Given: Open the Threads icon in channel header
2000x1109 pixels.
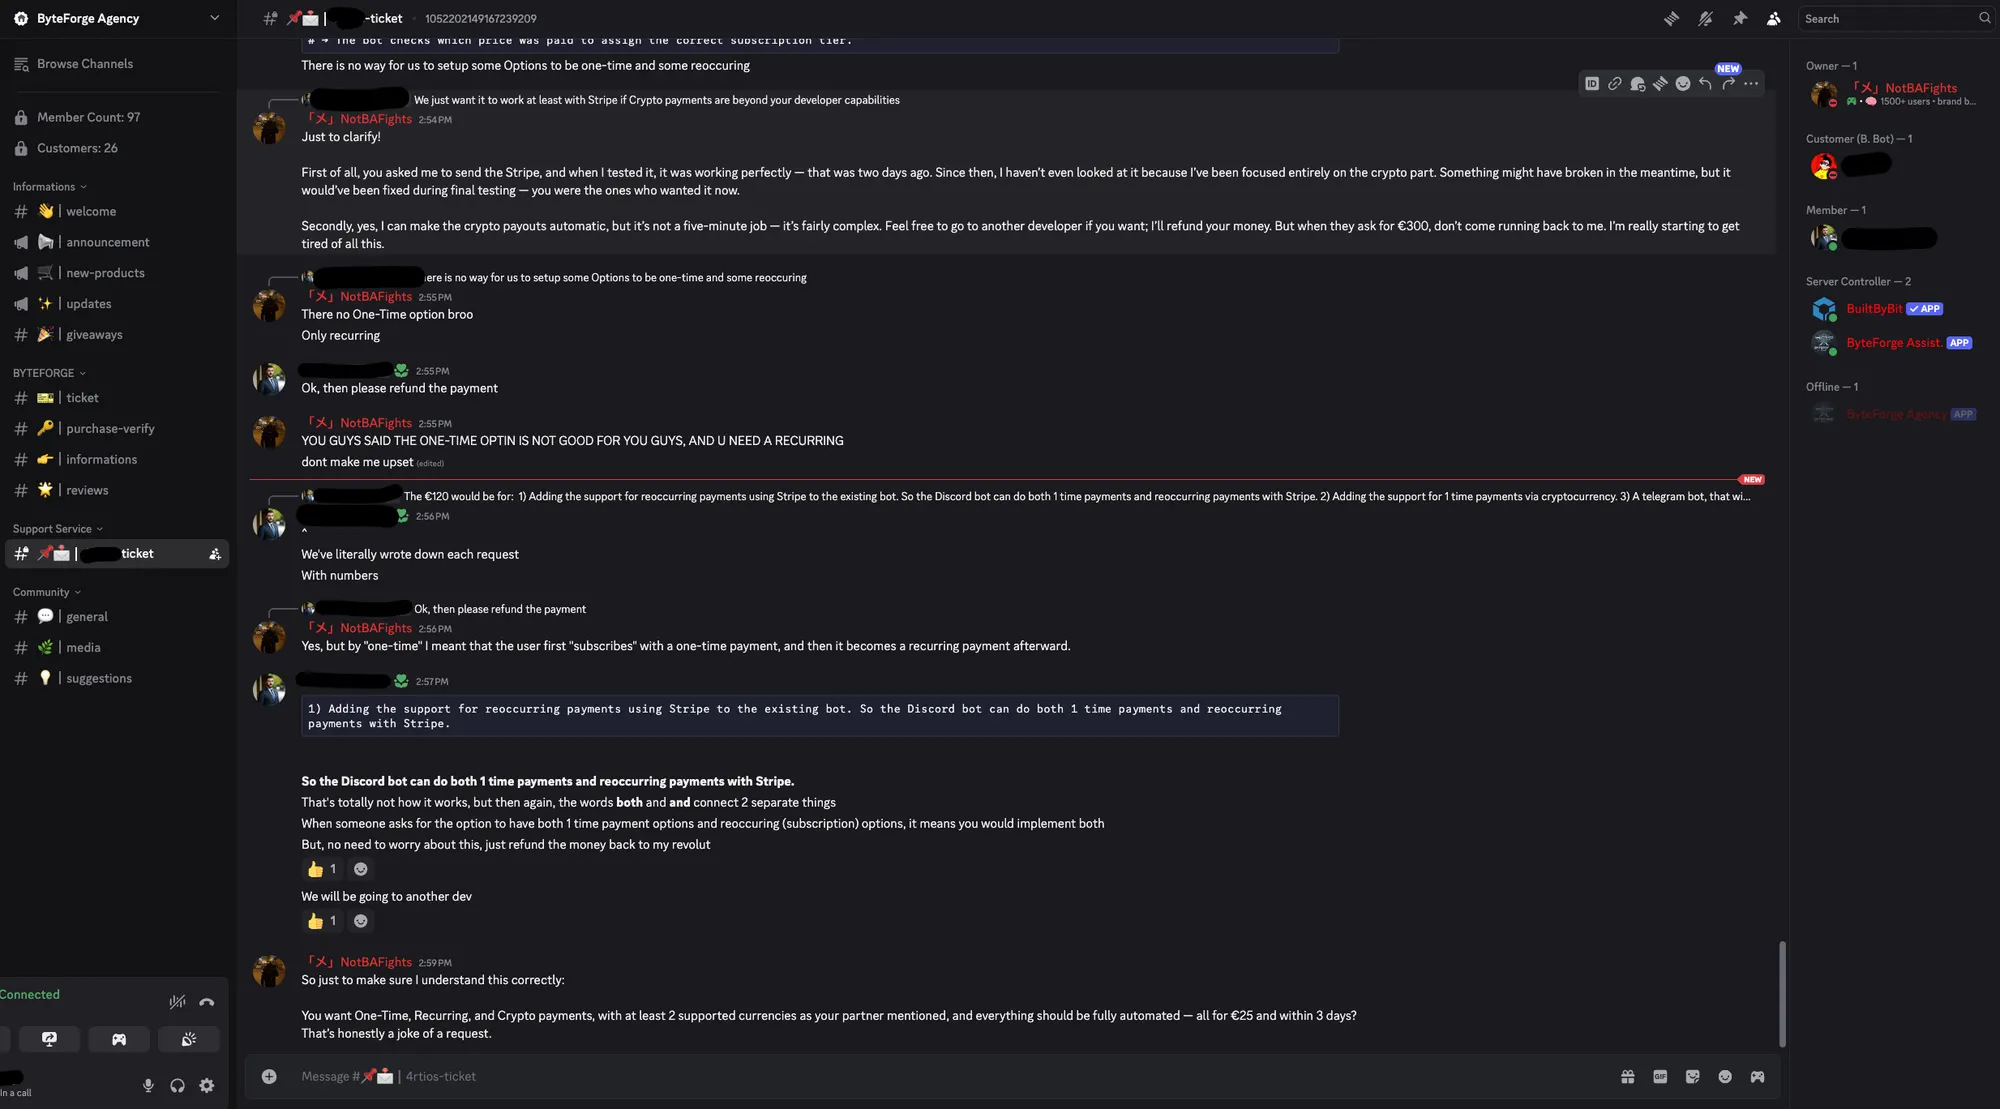Looking at the screenshot, I should tap(1671, 19).
